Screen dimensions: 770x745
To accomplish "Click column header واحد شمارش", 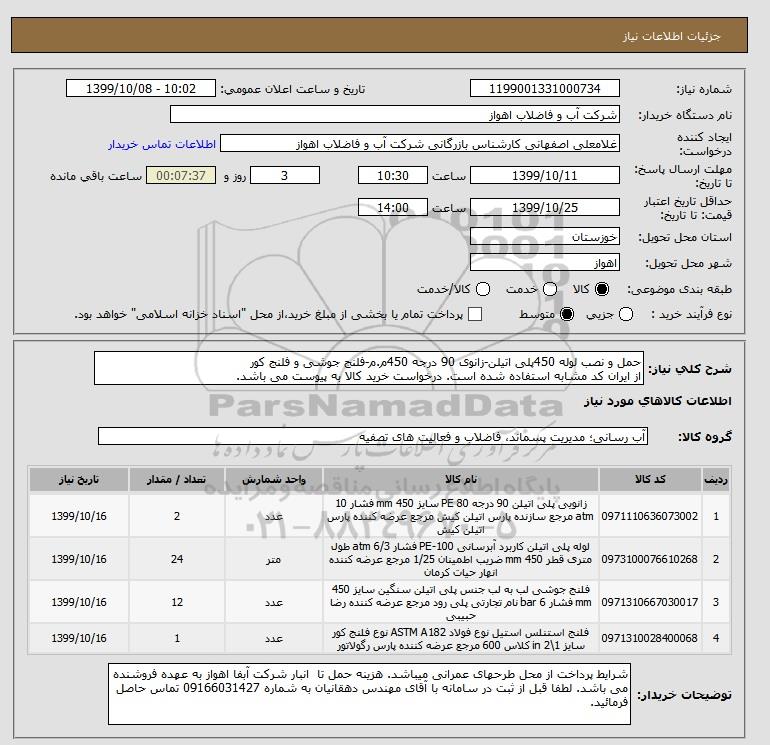I will pyautogui.click(x=274, y=479).
